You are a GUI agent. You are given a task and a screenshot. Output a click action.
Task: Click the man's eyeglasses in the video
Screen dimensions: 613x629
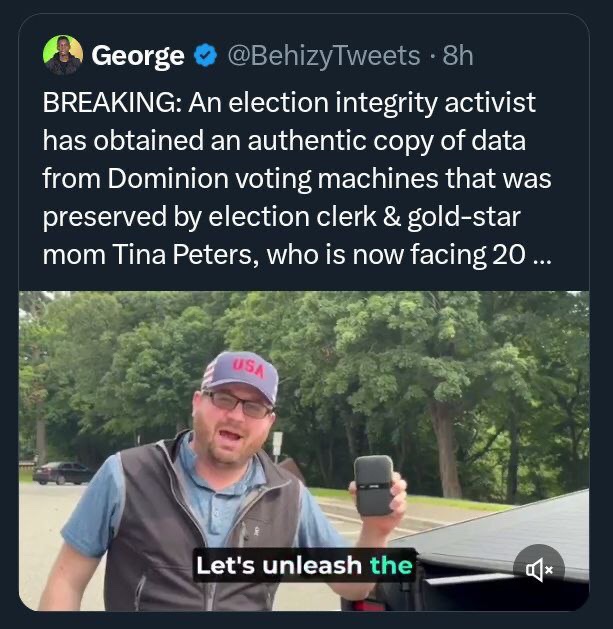click(x=240, y=404)
